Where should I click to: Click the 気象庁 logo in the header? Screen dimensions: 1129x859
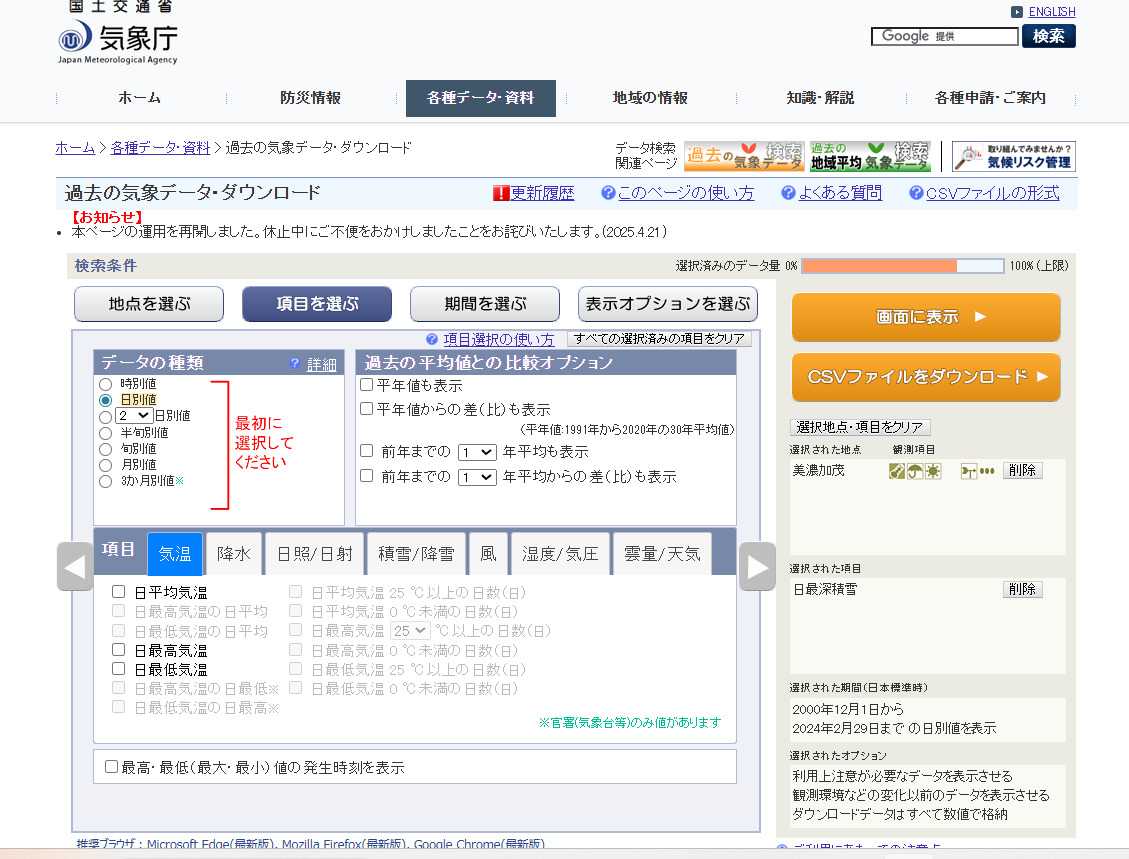(118, 41)
